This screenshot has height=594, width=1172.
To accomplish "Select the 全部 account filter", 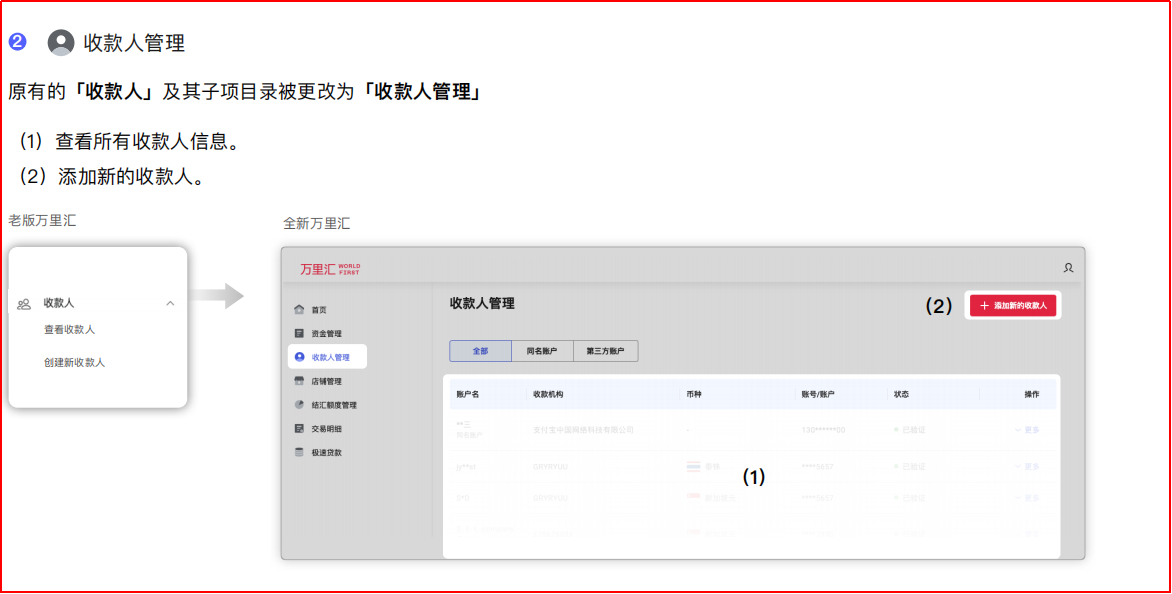I will pyautogui.click(x=479, y=351).
